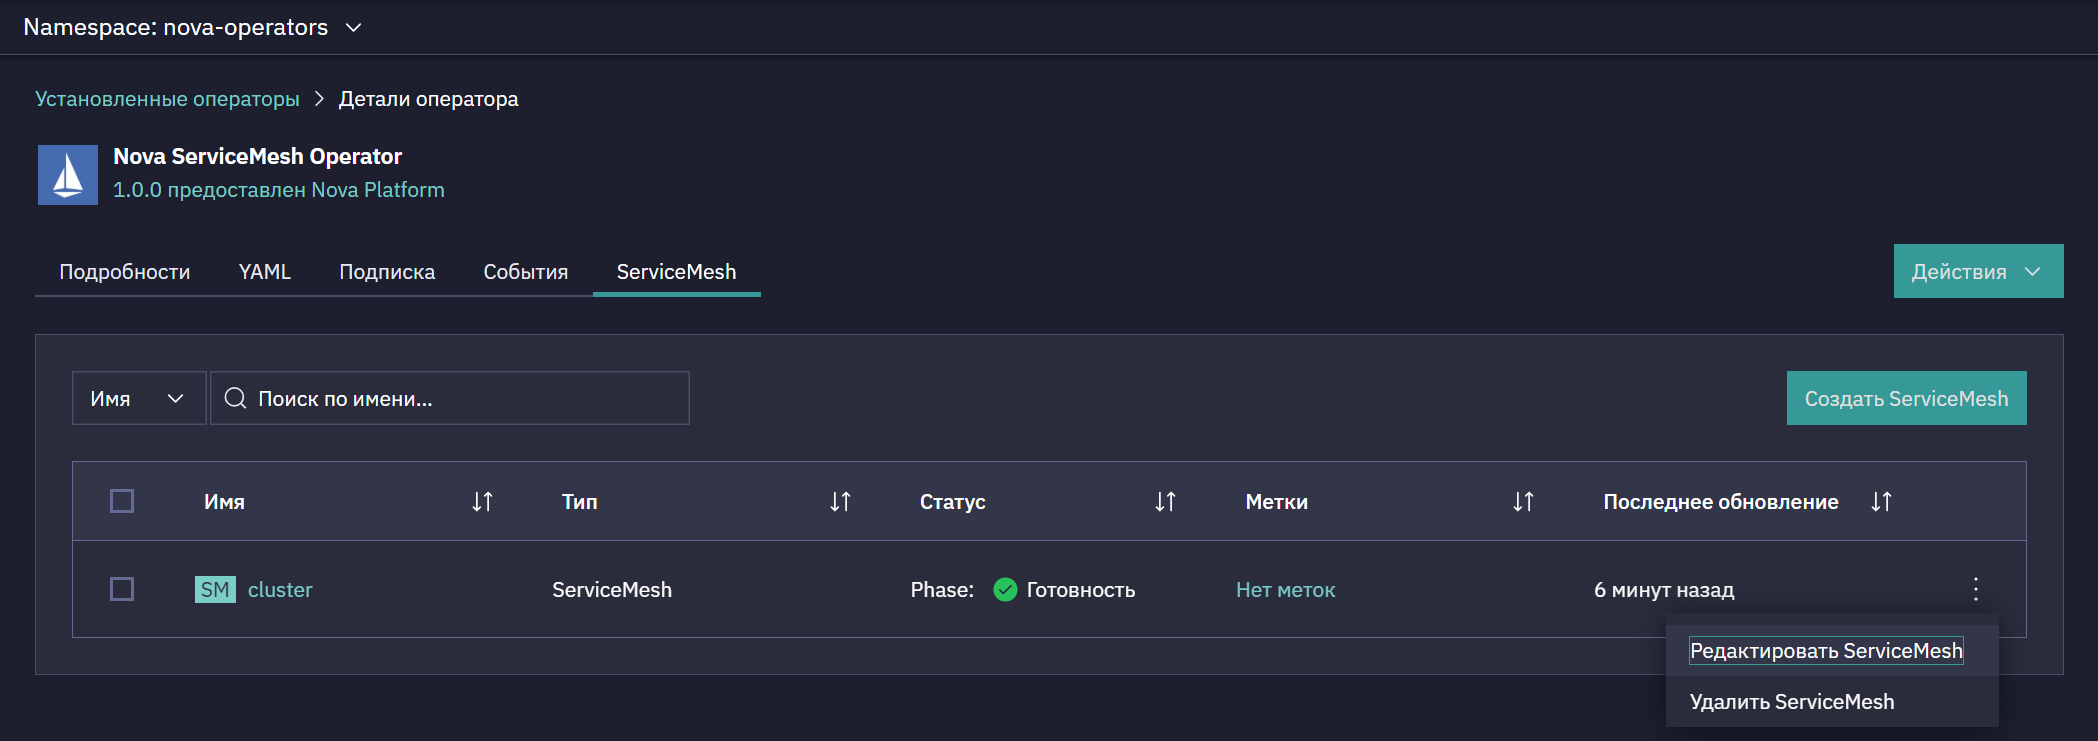Click the Метки column header label
The width and height of the screenshot is (2098, 741).
(1277, 502)
